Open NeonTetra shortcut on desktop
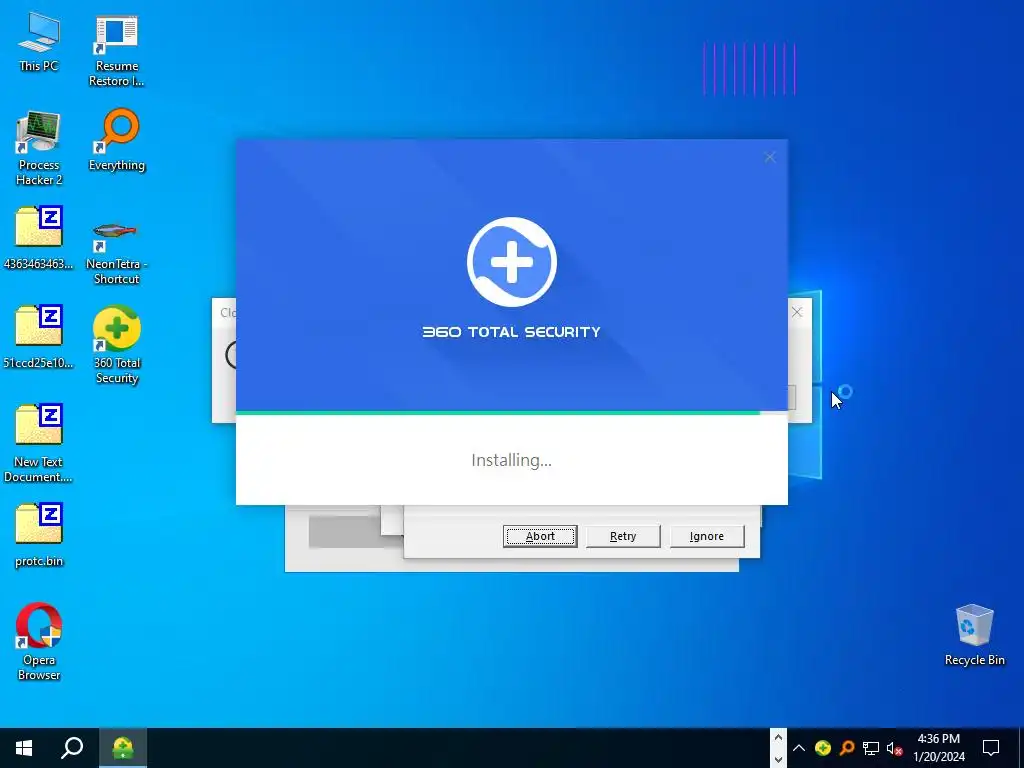The image size is (1024, 768). (116, 251)
